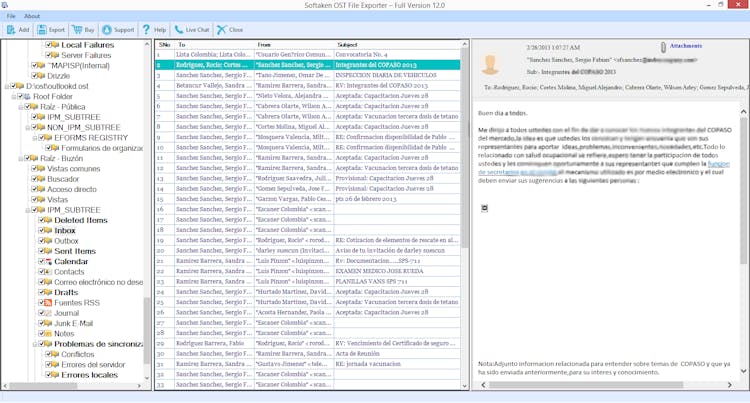Screen dimensions: 750x403
Task: Collapse IPM_SUBTREE under Raíz - Buzón
Action: coord(28,210)
